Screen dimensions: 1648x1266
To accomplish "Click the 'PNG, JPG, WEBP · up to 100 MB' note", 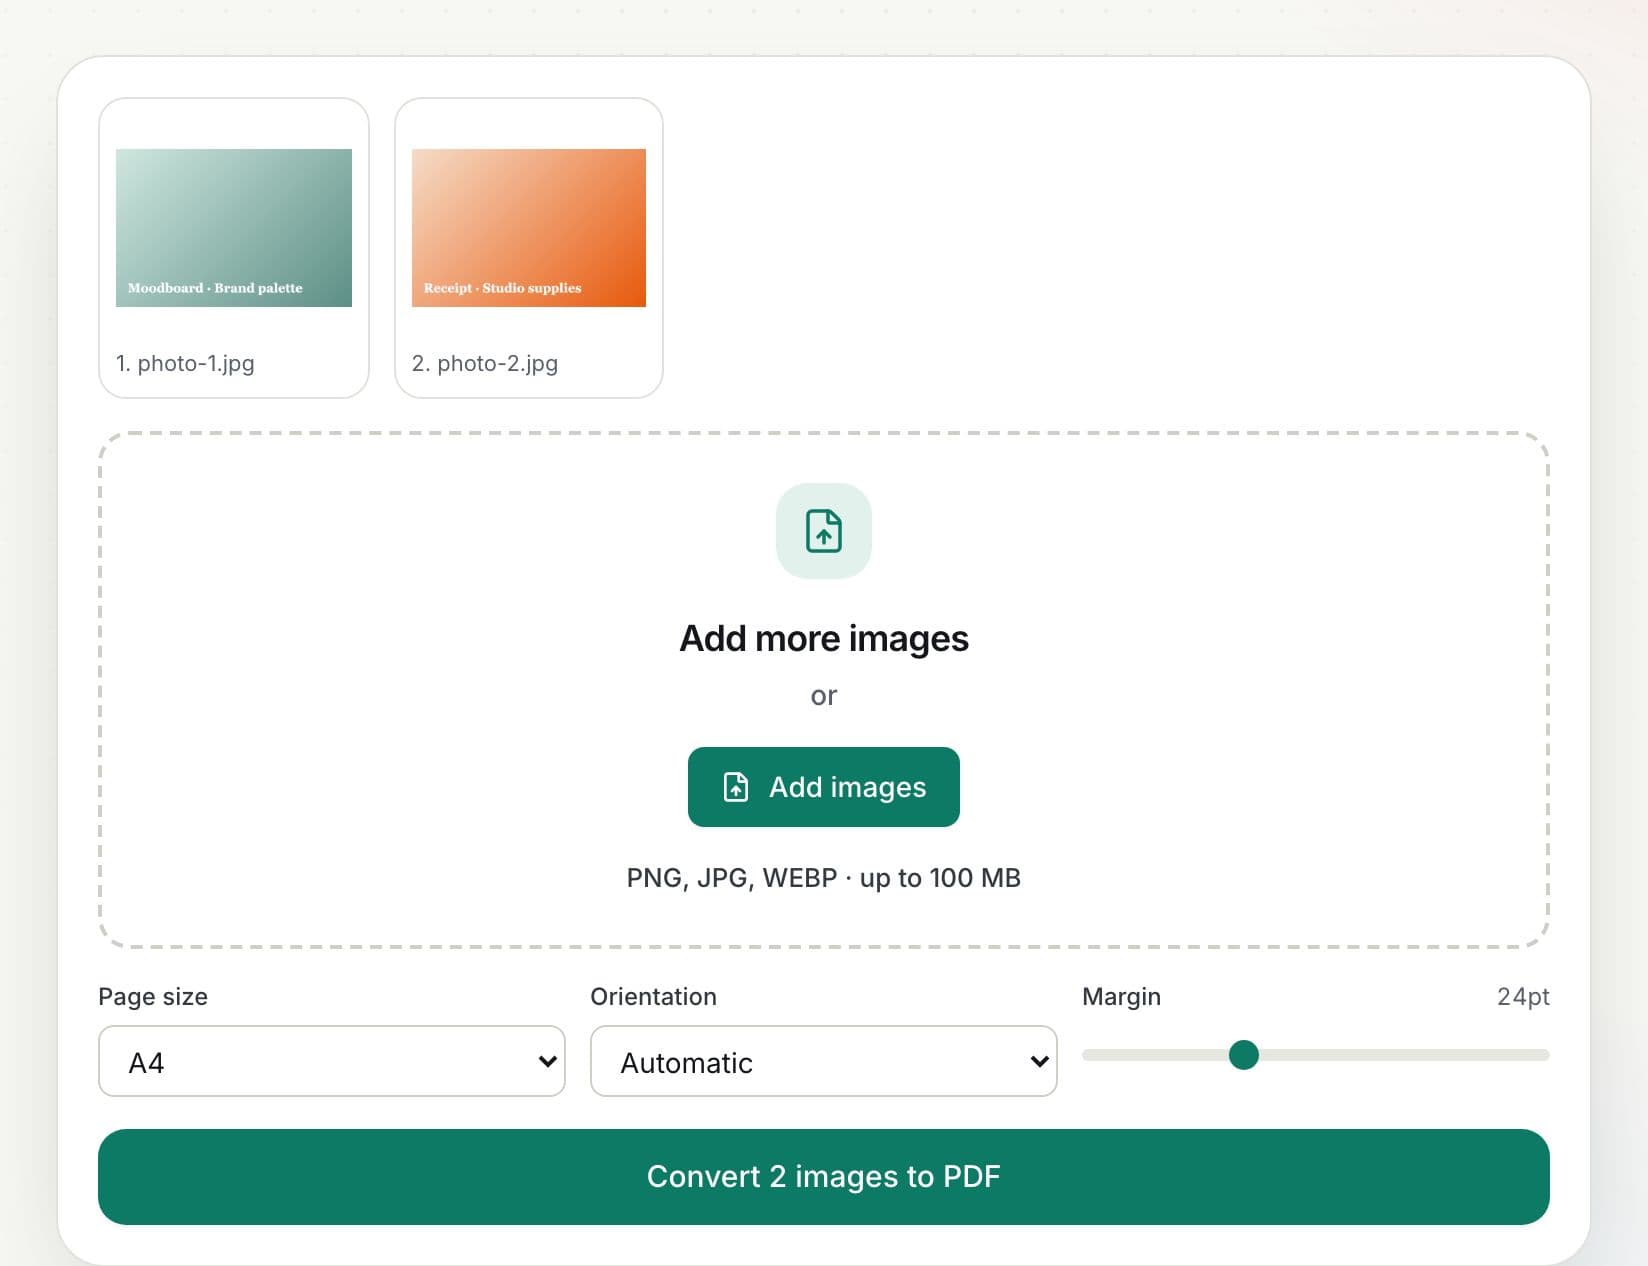I will click(x=824, y=878).
